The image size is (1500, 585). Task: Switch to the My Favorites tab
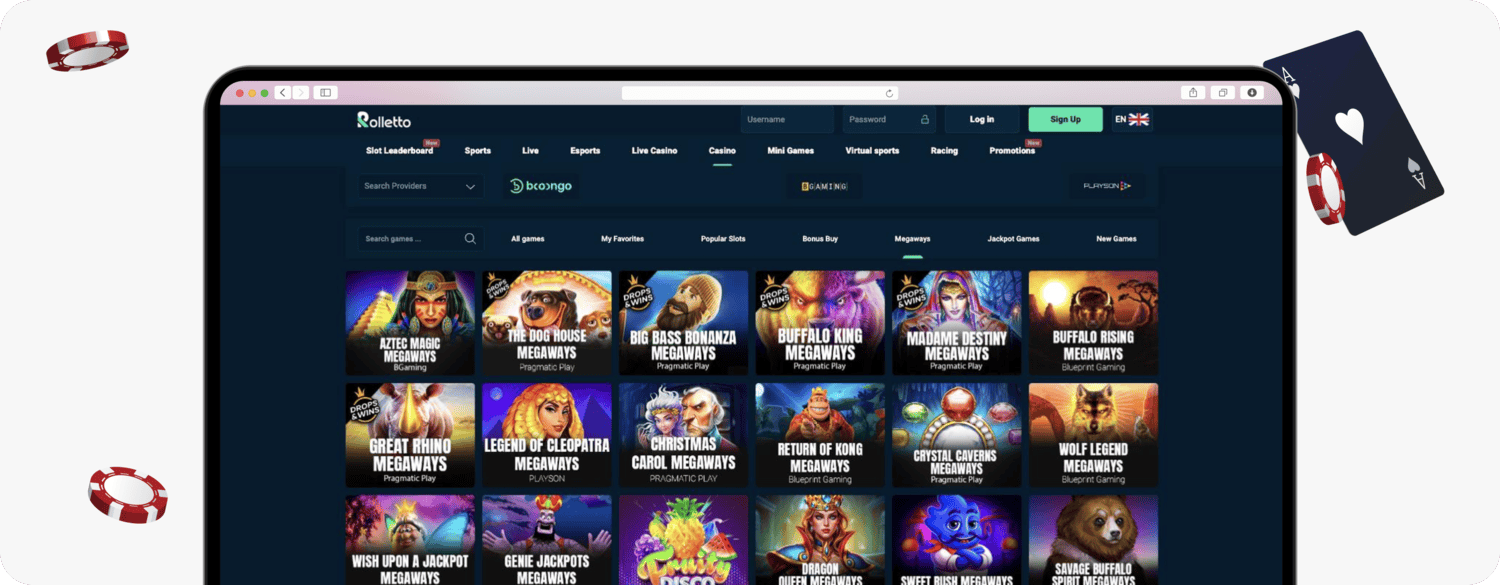click(x=622, y=239)
